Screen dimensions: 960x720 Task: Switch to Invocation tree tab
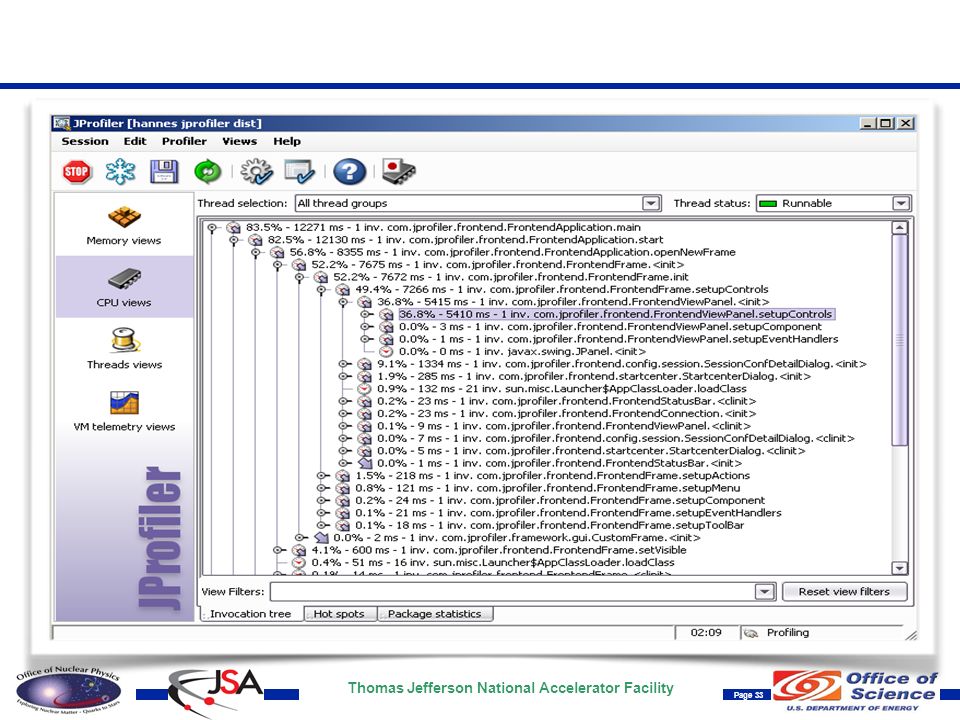pyautogui.click(x=250, y=613)
